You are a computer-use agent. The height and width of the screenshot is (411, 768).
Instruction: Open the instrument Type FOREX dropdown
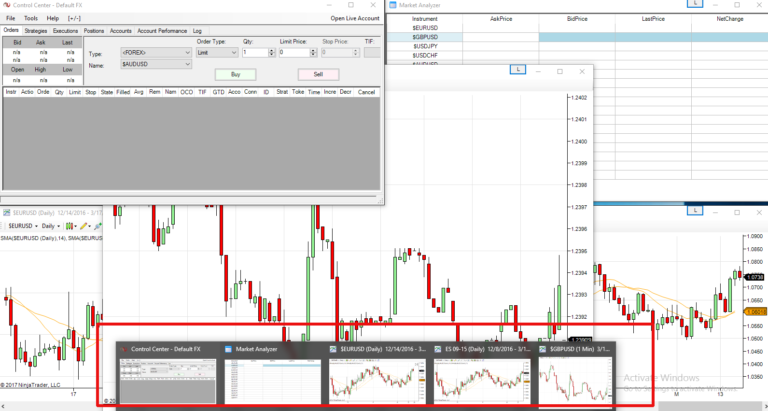point(155,52)
